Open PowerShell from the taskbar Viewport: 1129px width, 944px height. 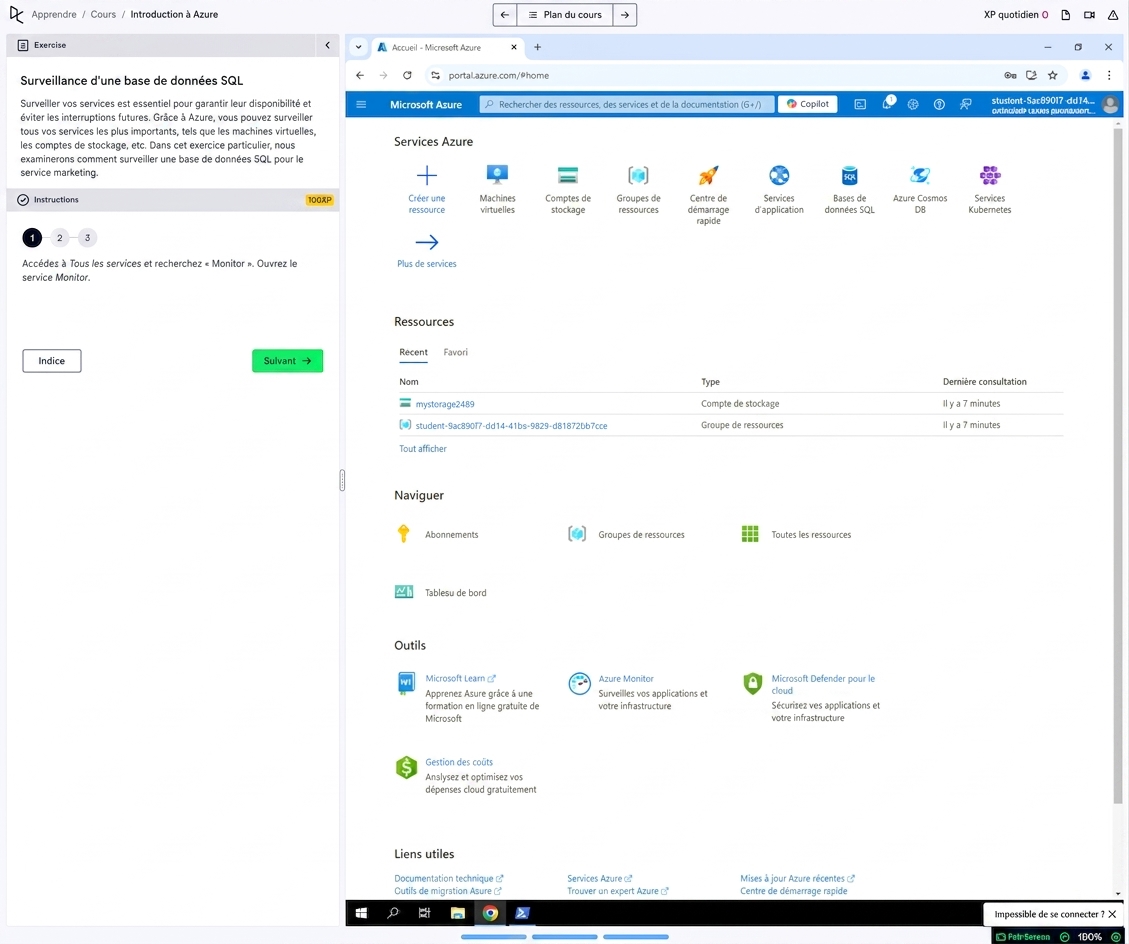click(x=522, y=913)
